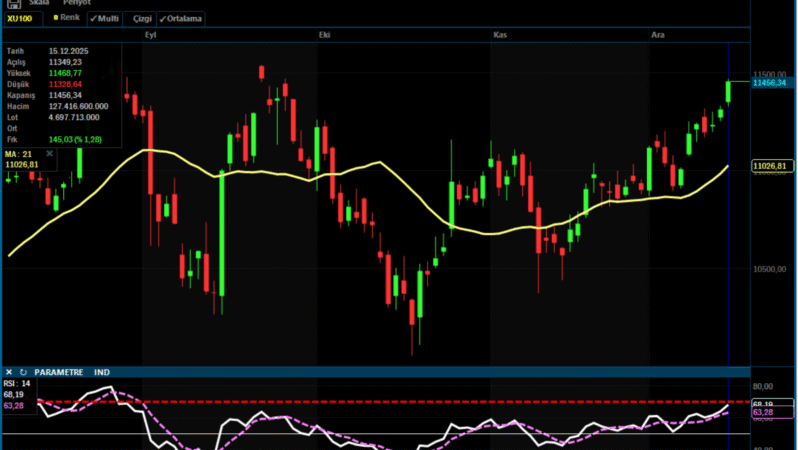Click the XU100 symbol field
The width and height of the screenshot is (798, 450).
20,18
